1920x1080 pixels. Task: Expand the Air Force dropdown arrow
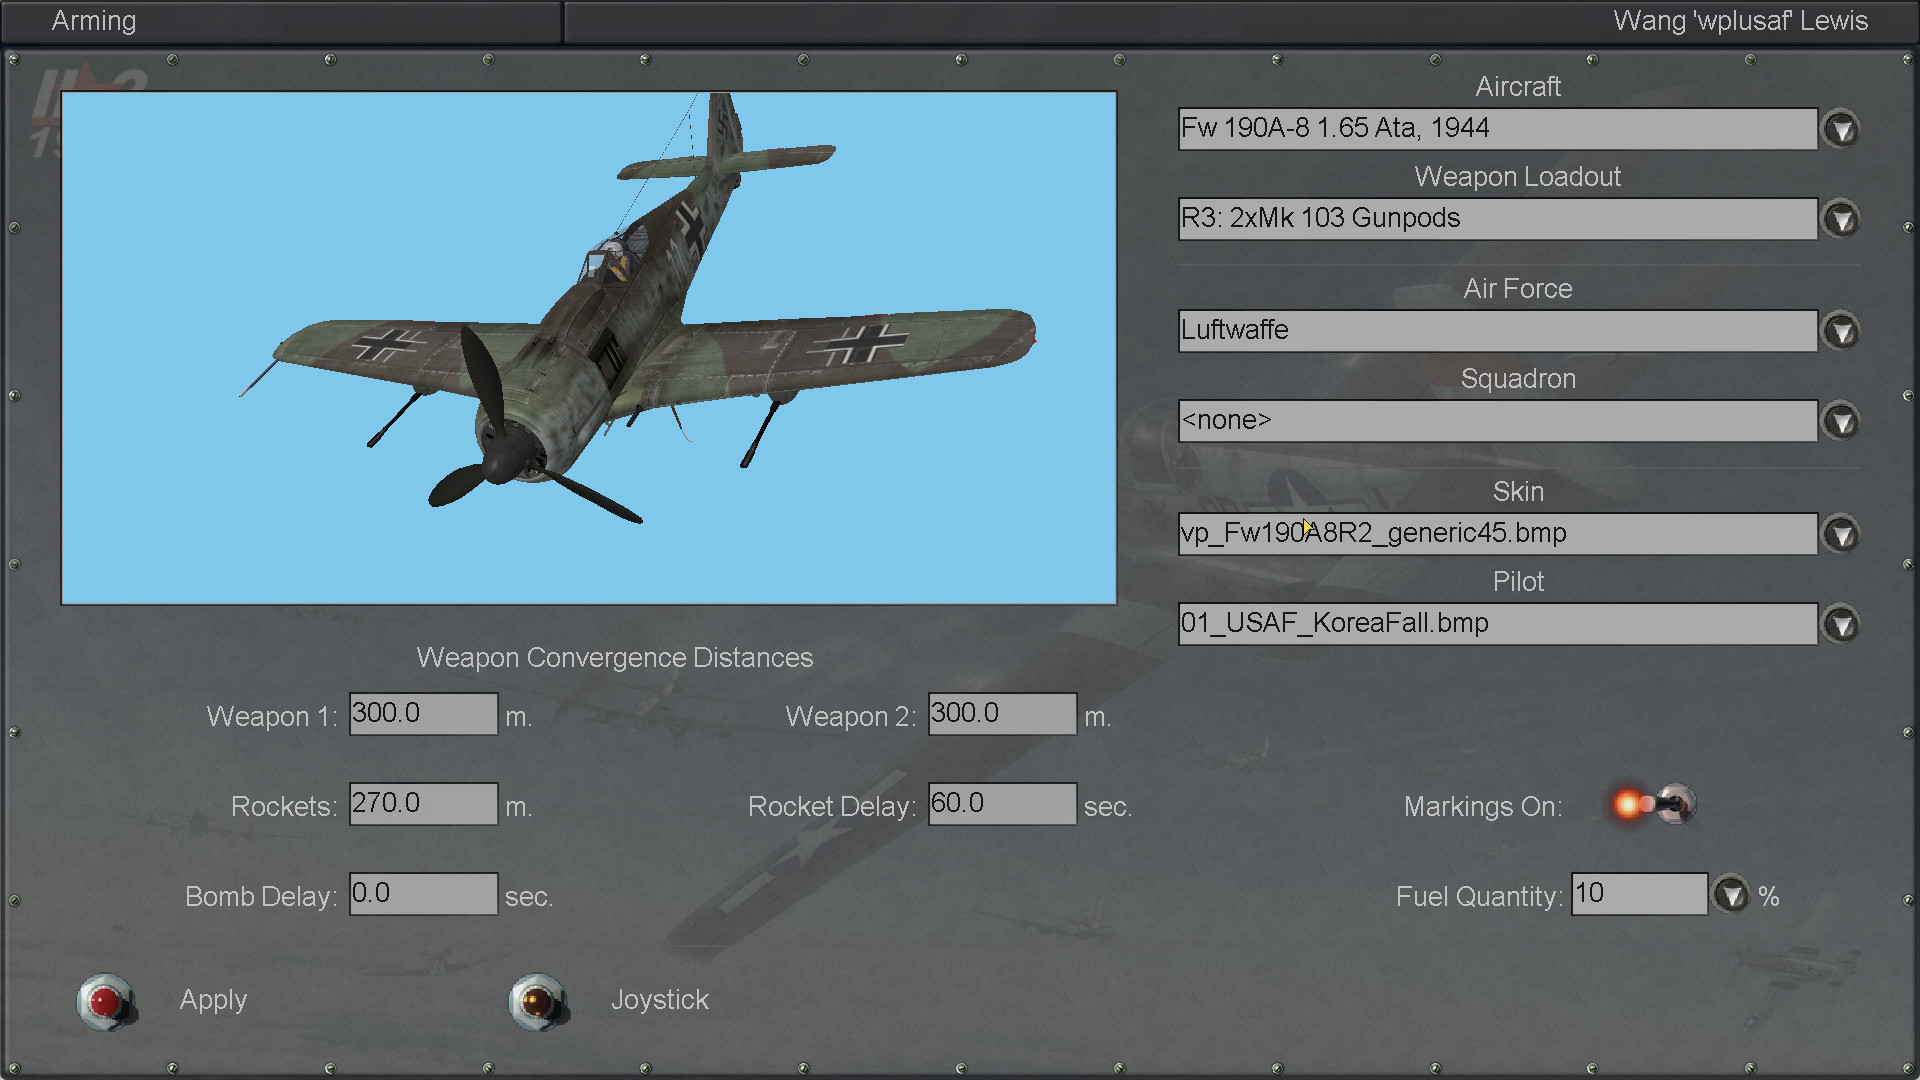click(x=1841, y=331)
